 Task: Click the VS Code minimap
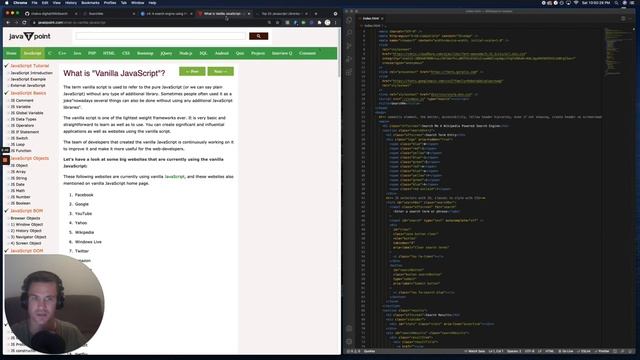(x=618, y=51)
